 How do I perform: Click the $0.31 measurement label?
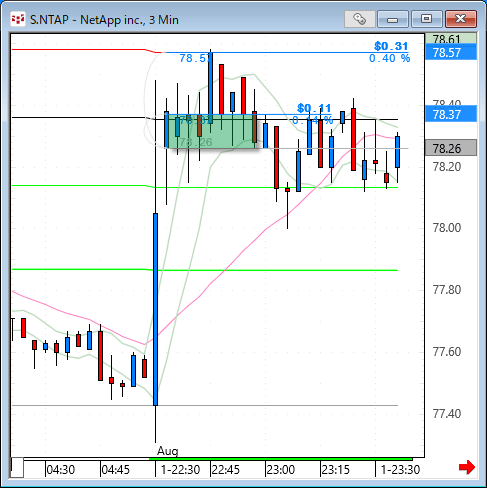click(391, 46)
